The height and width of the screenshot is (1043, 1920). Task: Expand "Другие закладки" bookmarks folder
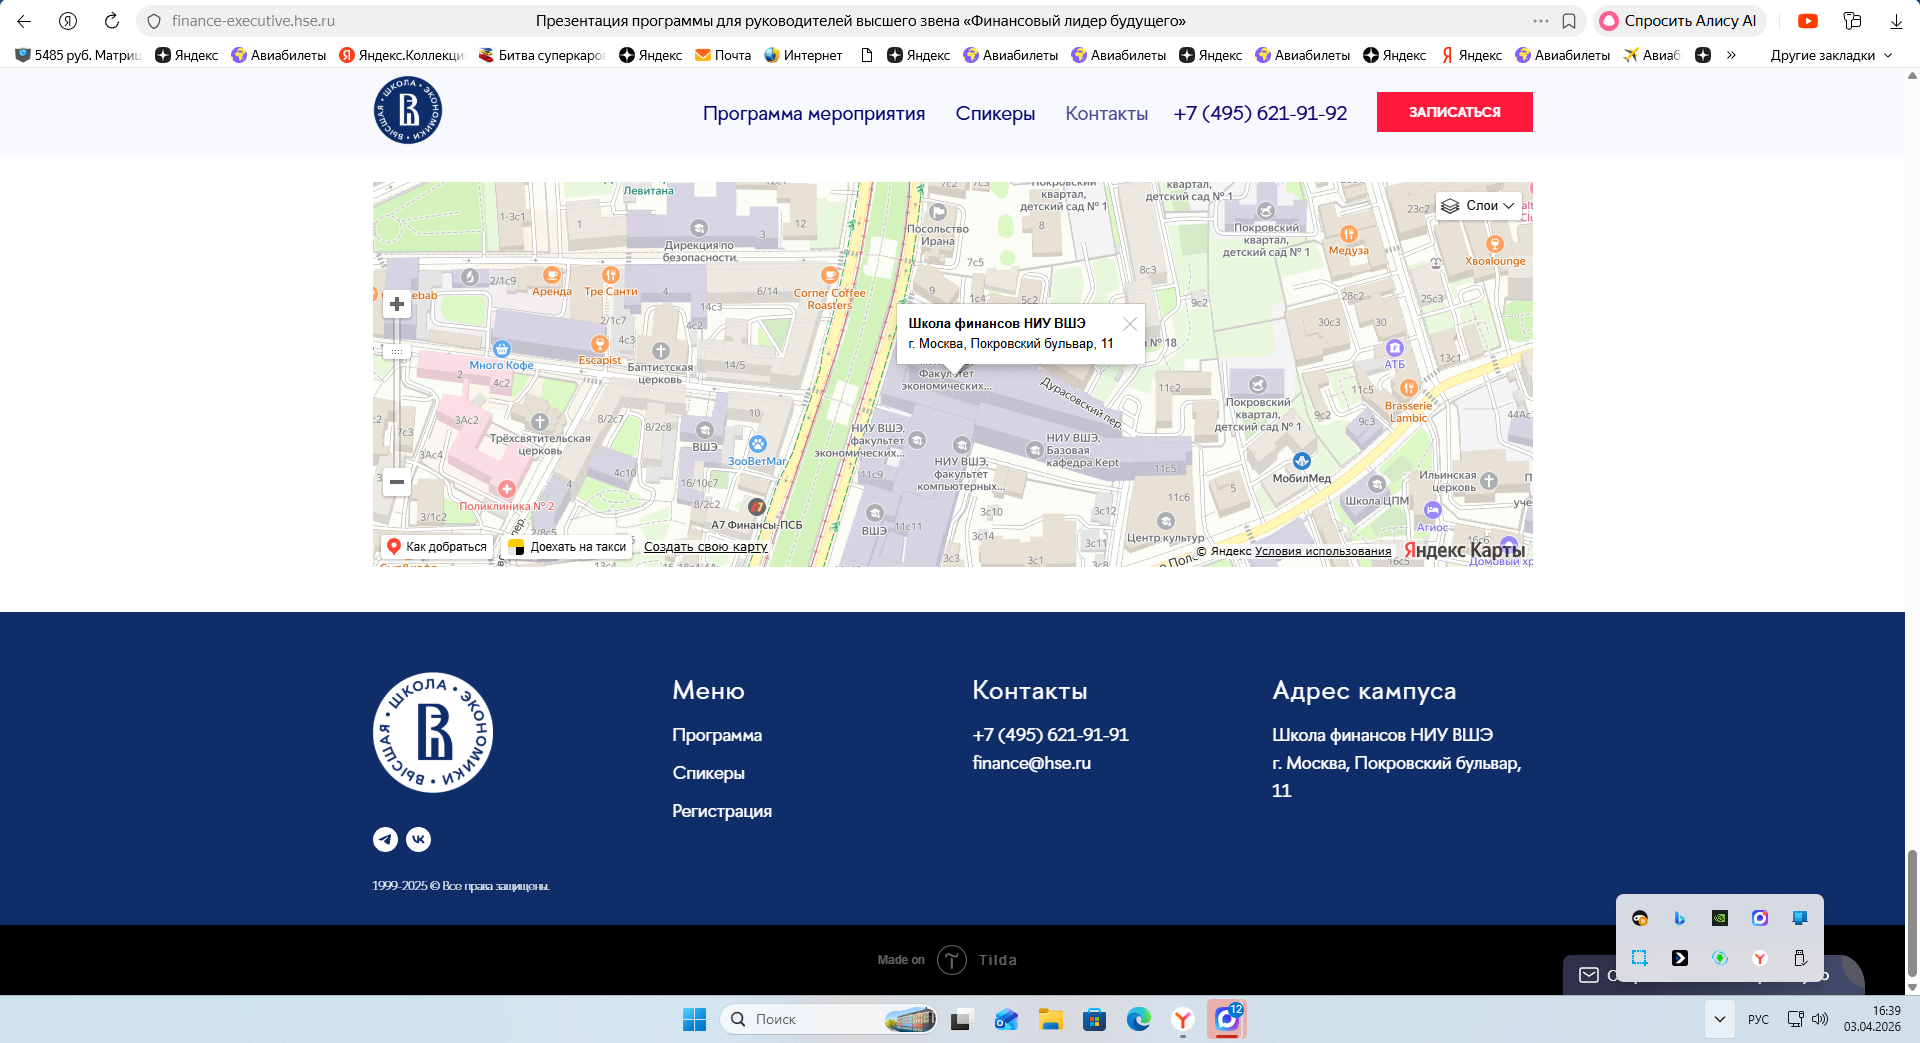1831,55
